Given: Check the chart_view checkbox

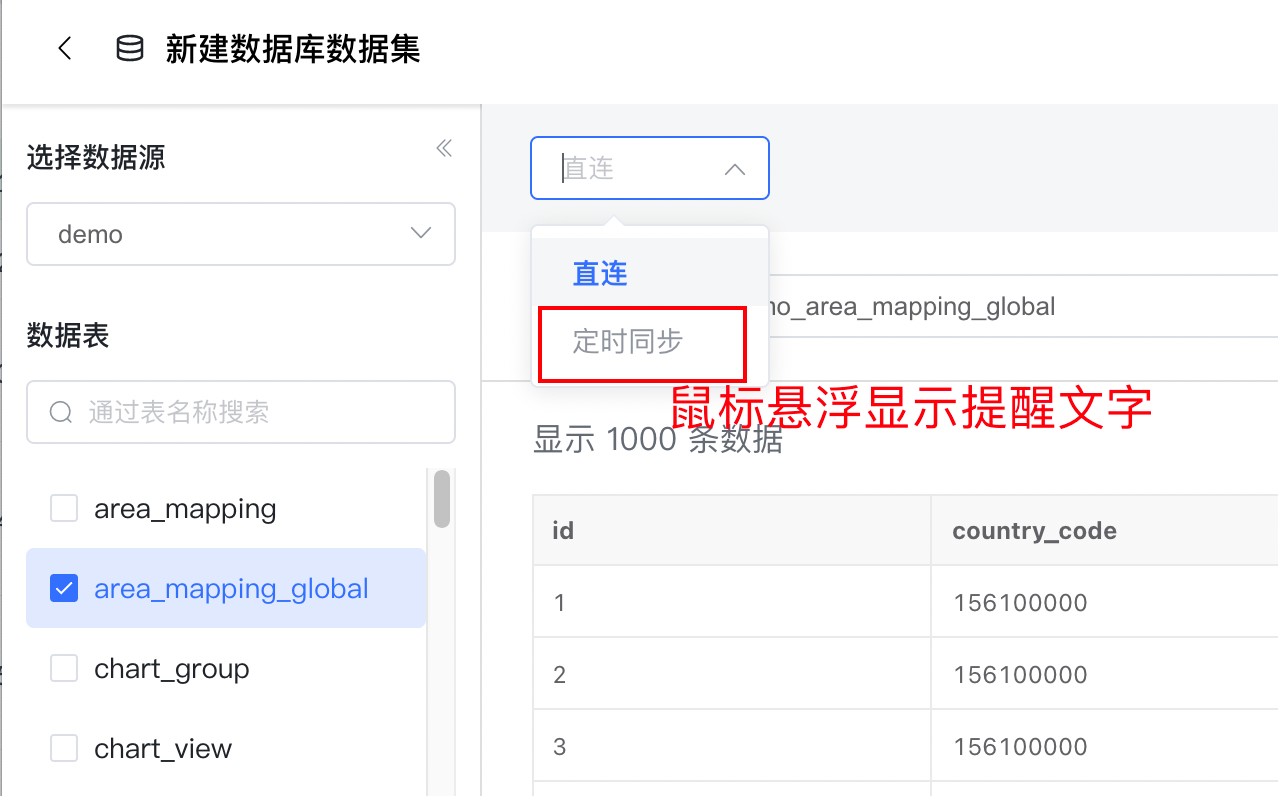Looking at the screenshot, I should click(x=64, y=748).
